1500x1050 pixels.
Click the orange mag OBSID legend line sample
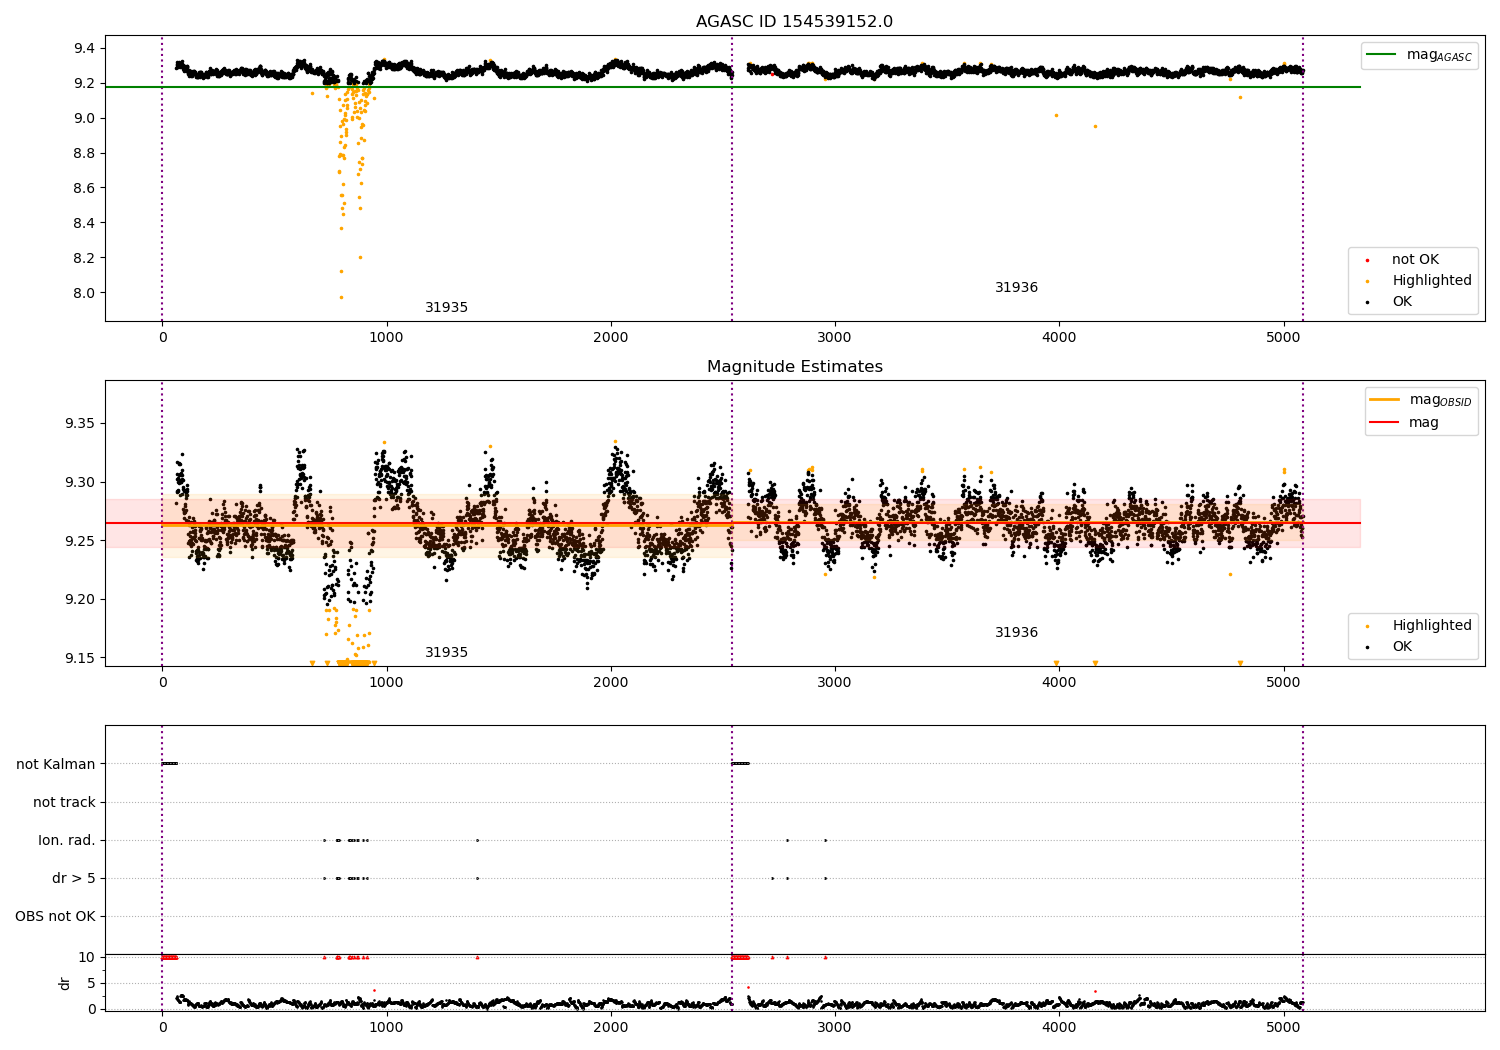pos(1385,400)
